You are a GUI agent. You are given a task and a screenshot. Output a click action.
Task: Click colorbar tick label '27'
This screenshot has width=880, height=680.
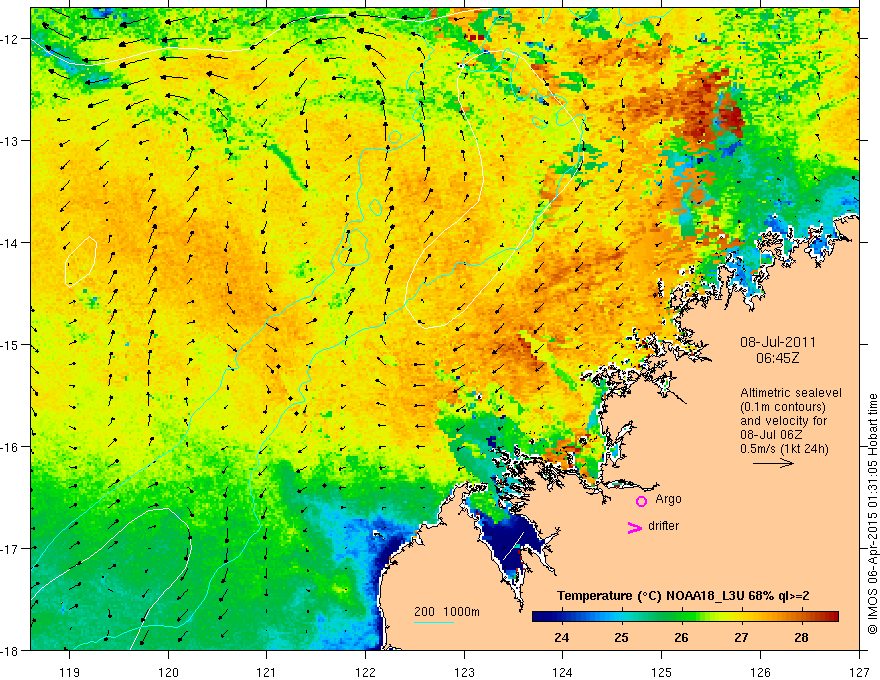click(741, 637)
